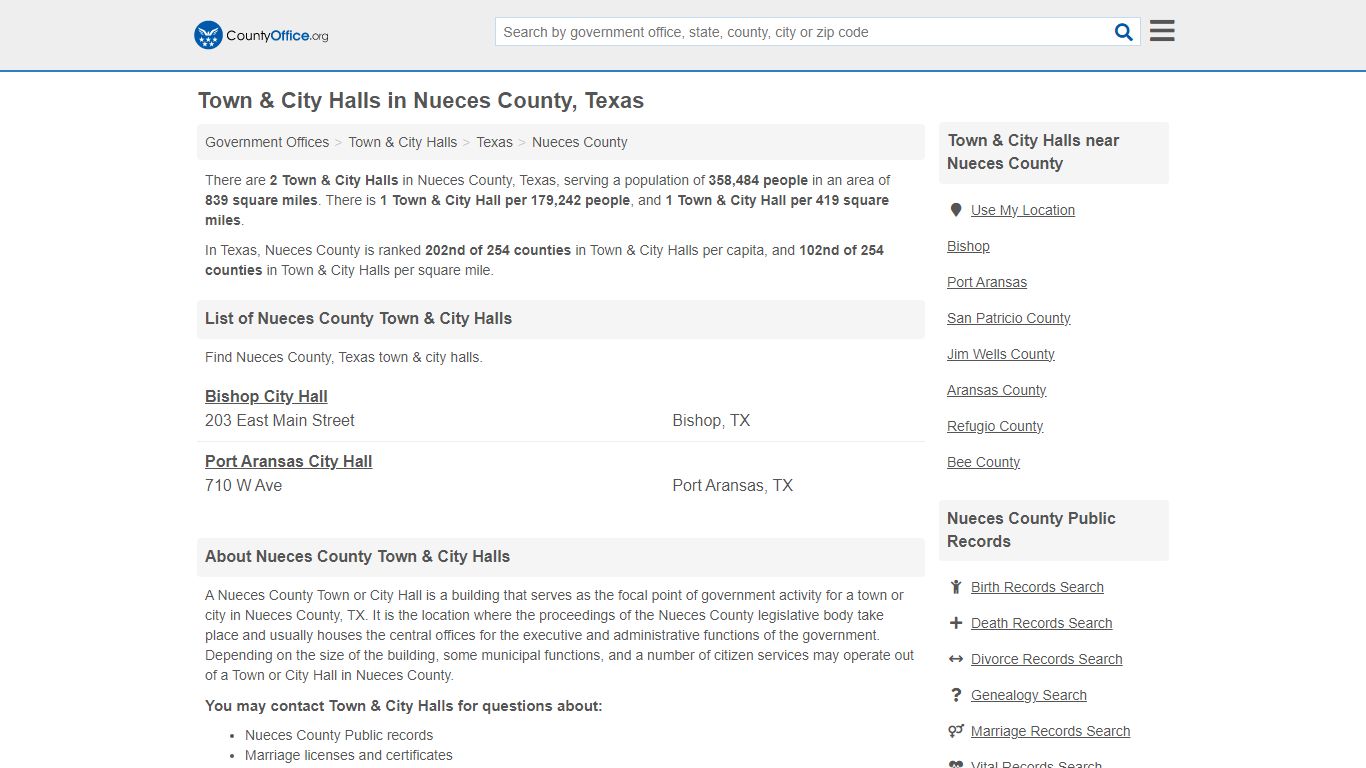Open Port Aransas City Hall listing
This screenshot has height=768, width=1366.
(x=288, y=461)
